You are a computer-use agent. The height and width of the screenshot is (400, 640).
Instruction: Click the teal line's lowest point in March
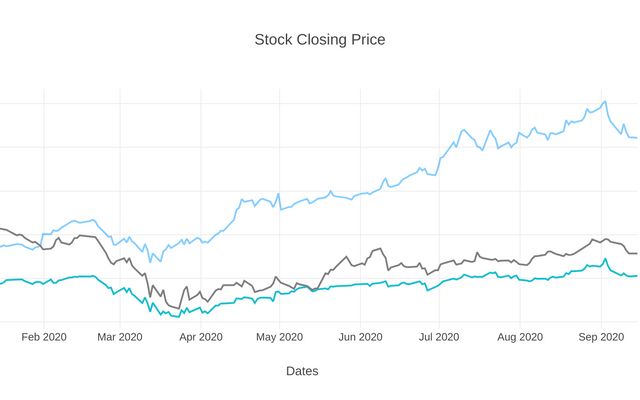pos(177,316)
